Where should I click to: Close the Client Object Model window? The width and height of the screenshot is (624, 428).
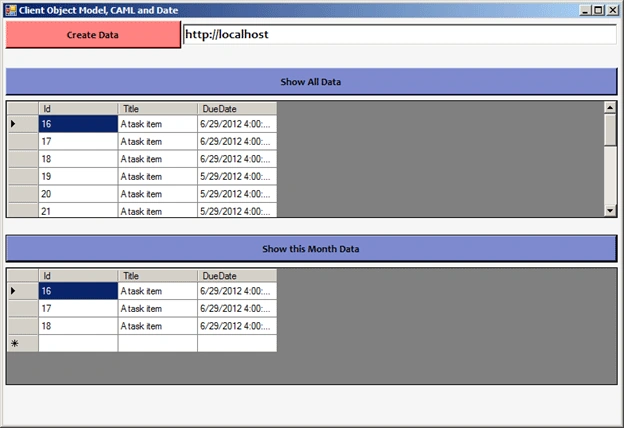coord(612,10)
